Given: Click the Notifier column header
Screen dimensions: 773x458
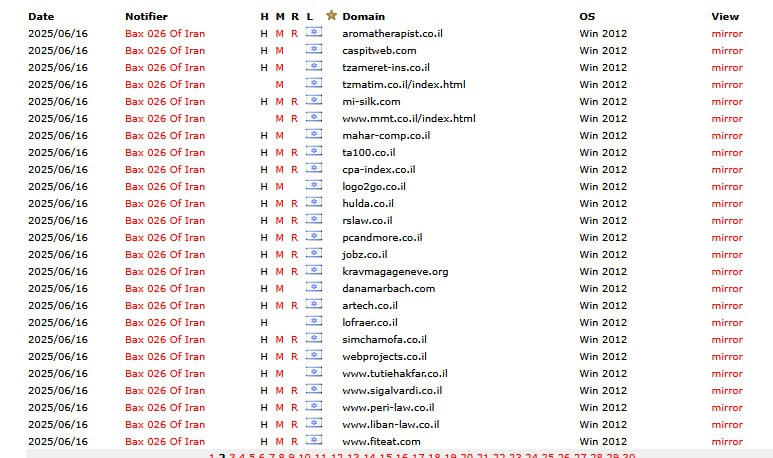Looking at the screenshot, I should [x=146, y=16].
